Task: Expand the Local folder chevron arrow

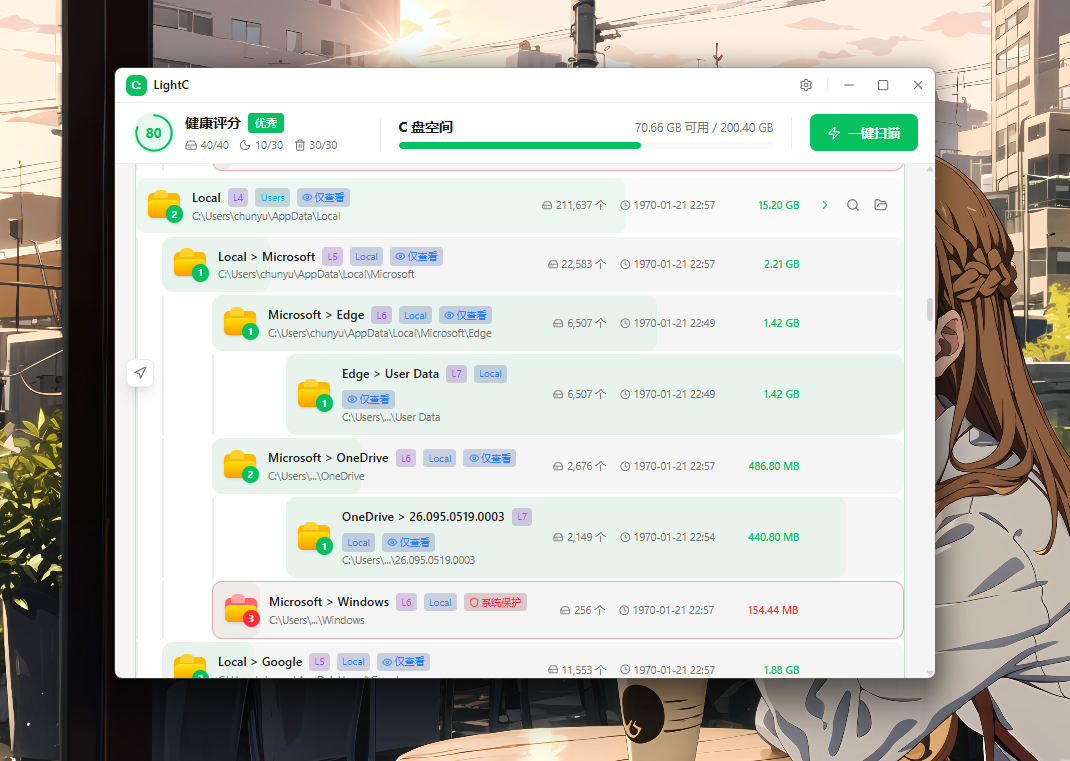Action: (x=824, y=205)
